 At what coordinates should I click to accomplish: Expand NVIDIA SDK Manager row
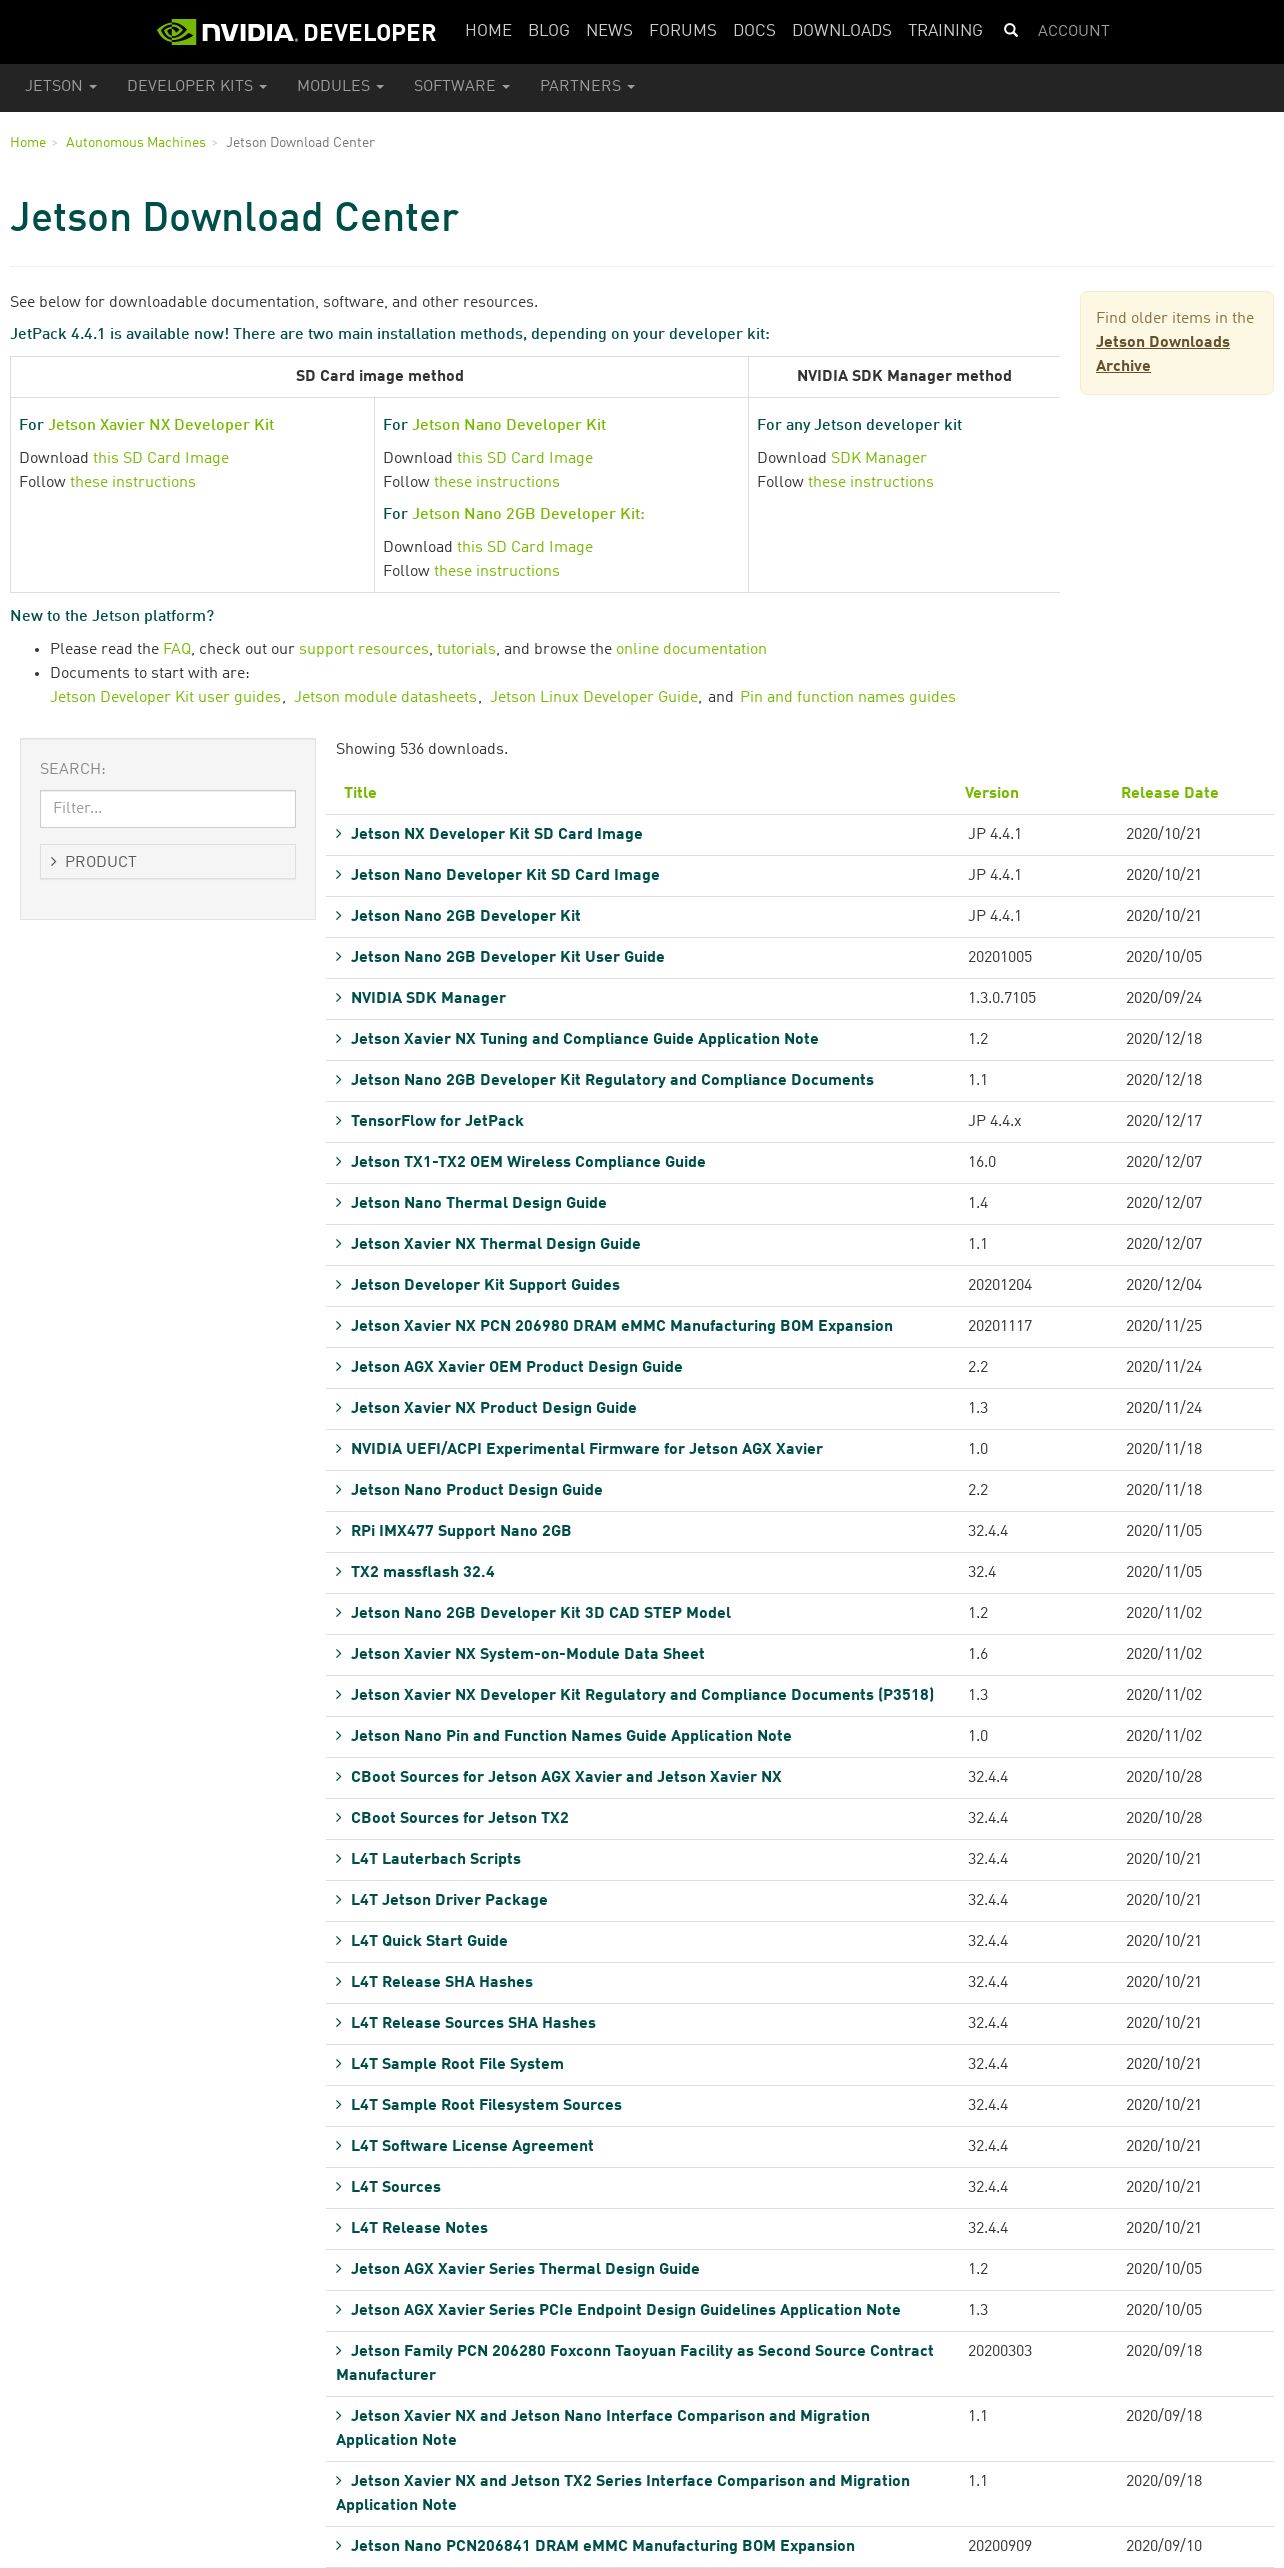[x=428, y=998]
